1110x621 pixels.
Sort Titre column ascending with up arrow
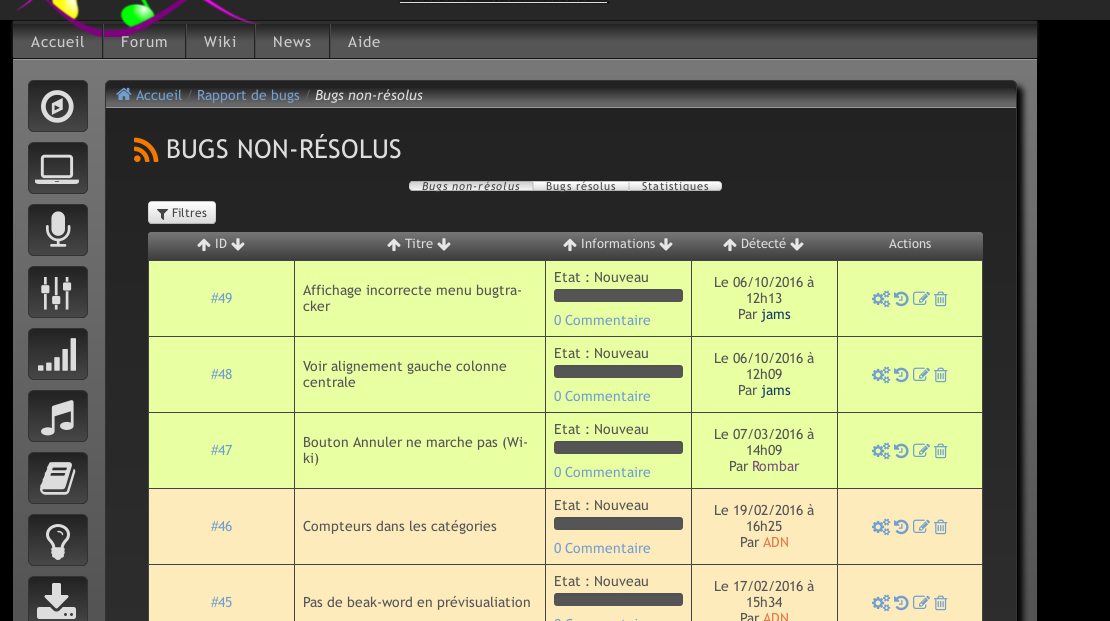394,245
